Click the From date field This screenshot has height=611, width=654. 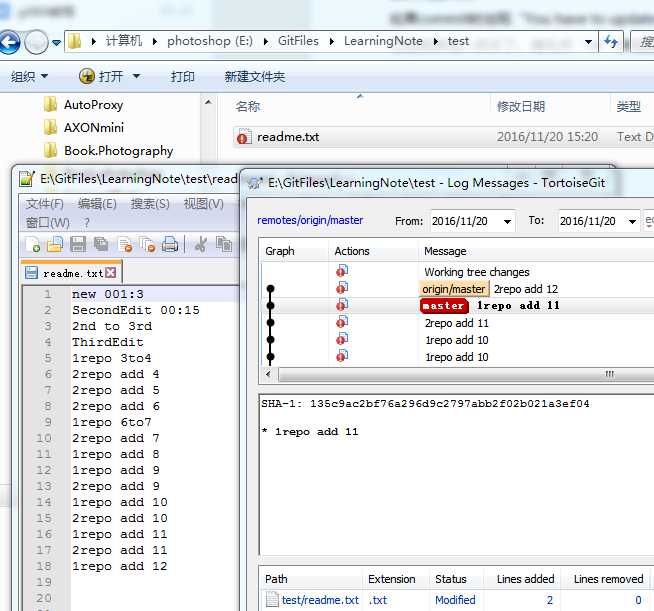[x=473, y=221]
